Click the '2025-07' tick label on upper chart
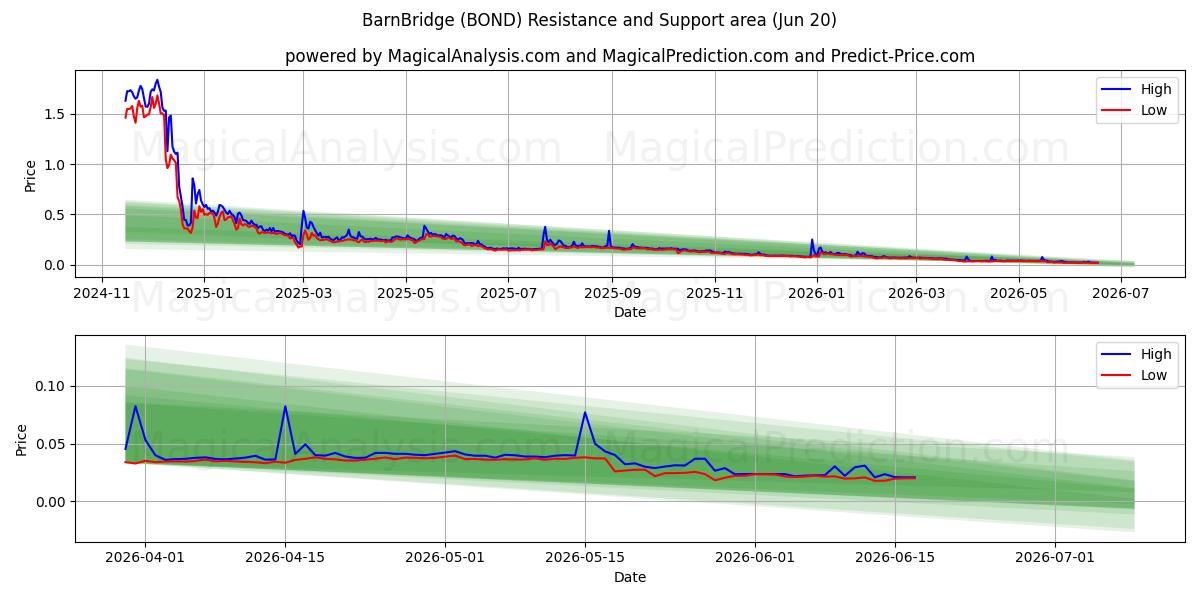The image size is (1200, 600). coord(508,293)
